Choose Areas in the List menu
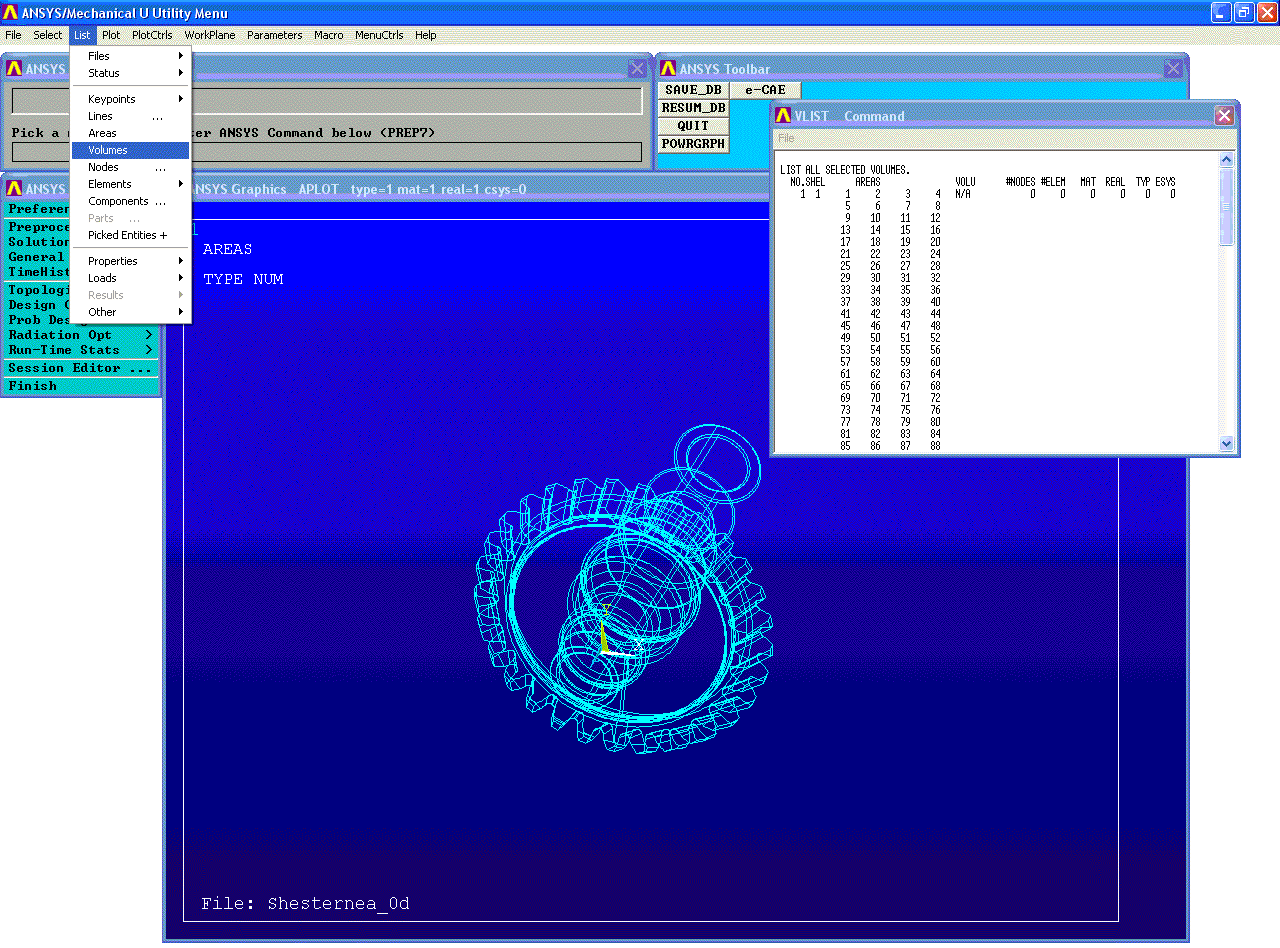 coord(130,133)
